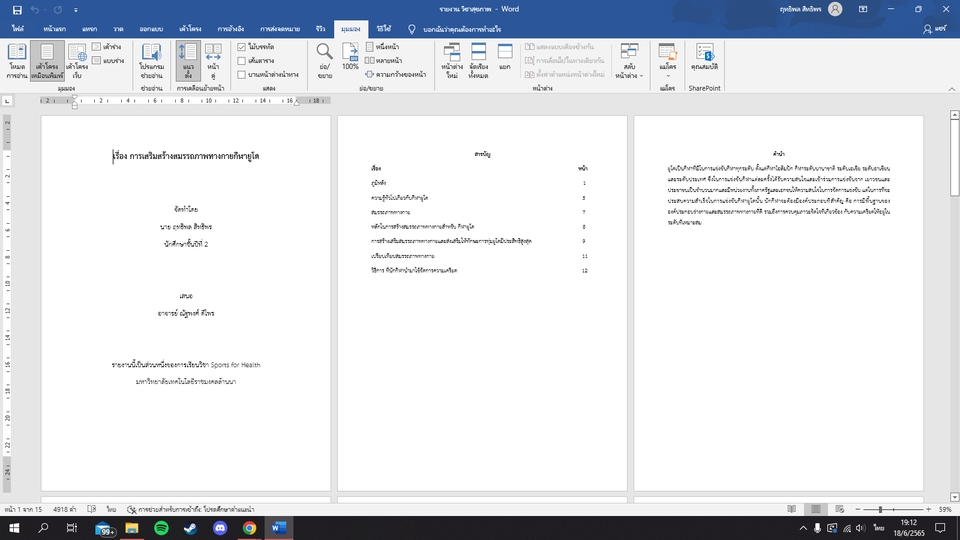Open Chrome from taskbar
Image resolution: width=960 pixels, height=540 pixels.
(x=249, y=528)
